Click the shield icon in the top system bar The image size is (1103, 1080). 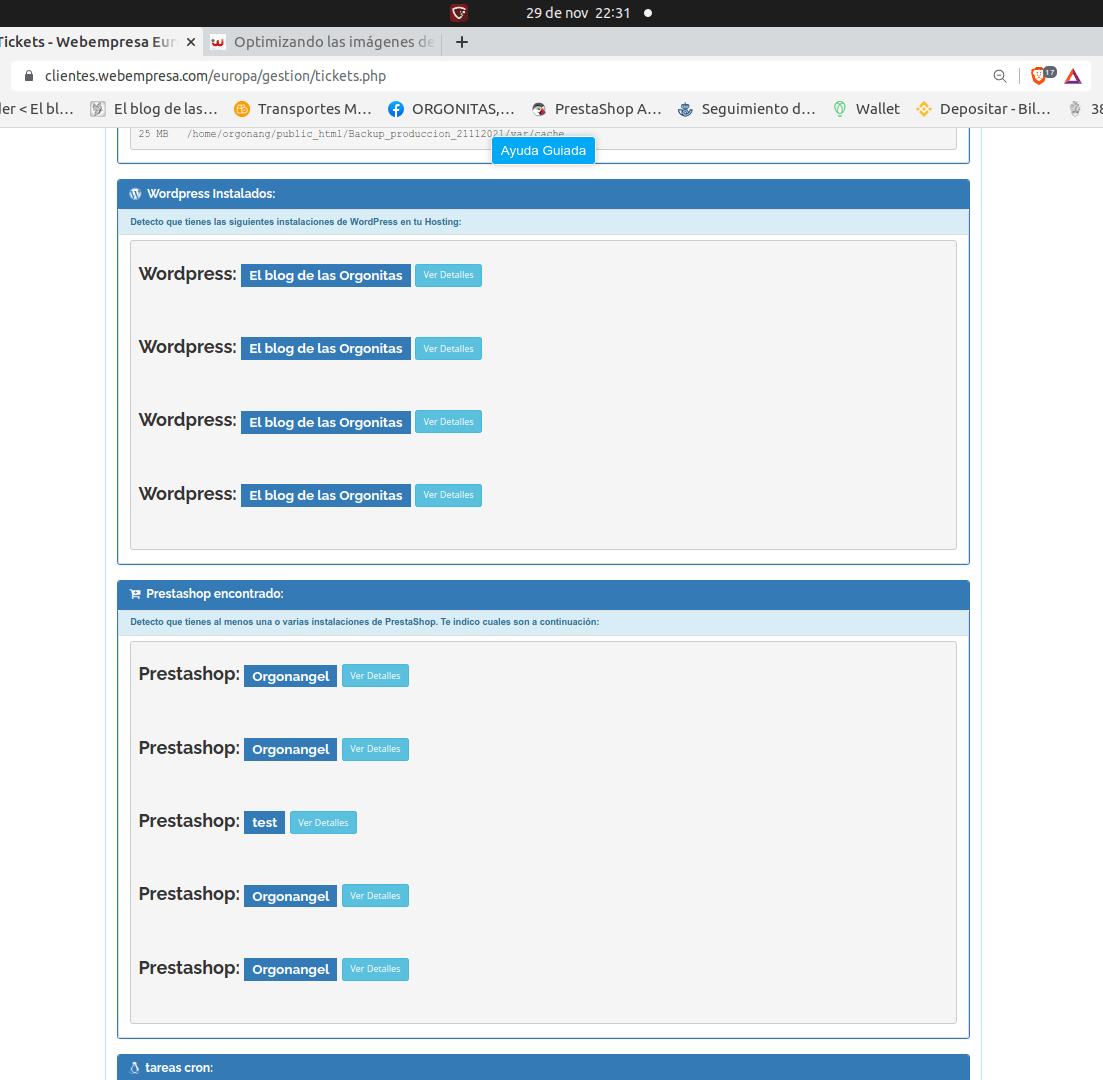459,13
